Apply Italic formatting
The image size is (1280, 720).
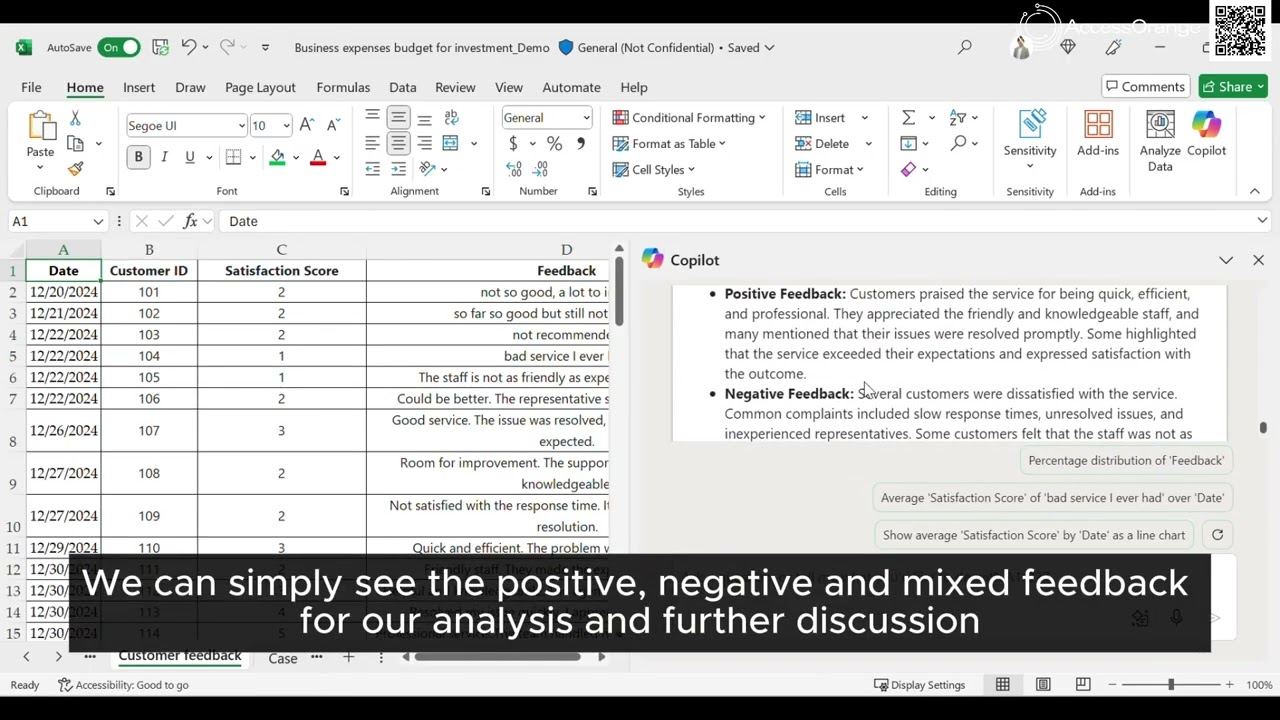click(164, 157)
